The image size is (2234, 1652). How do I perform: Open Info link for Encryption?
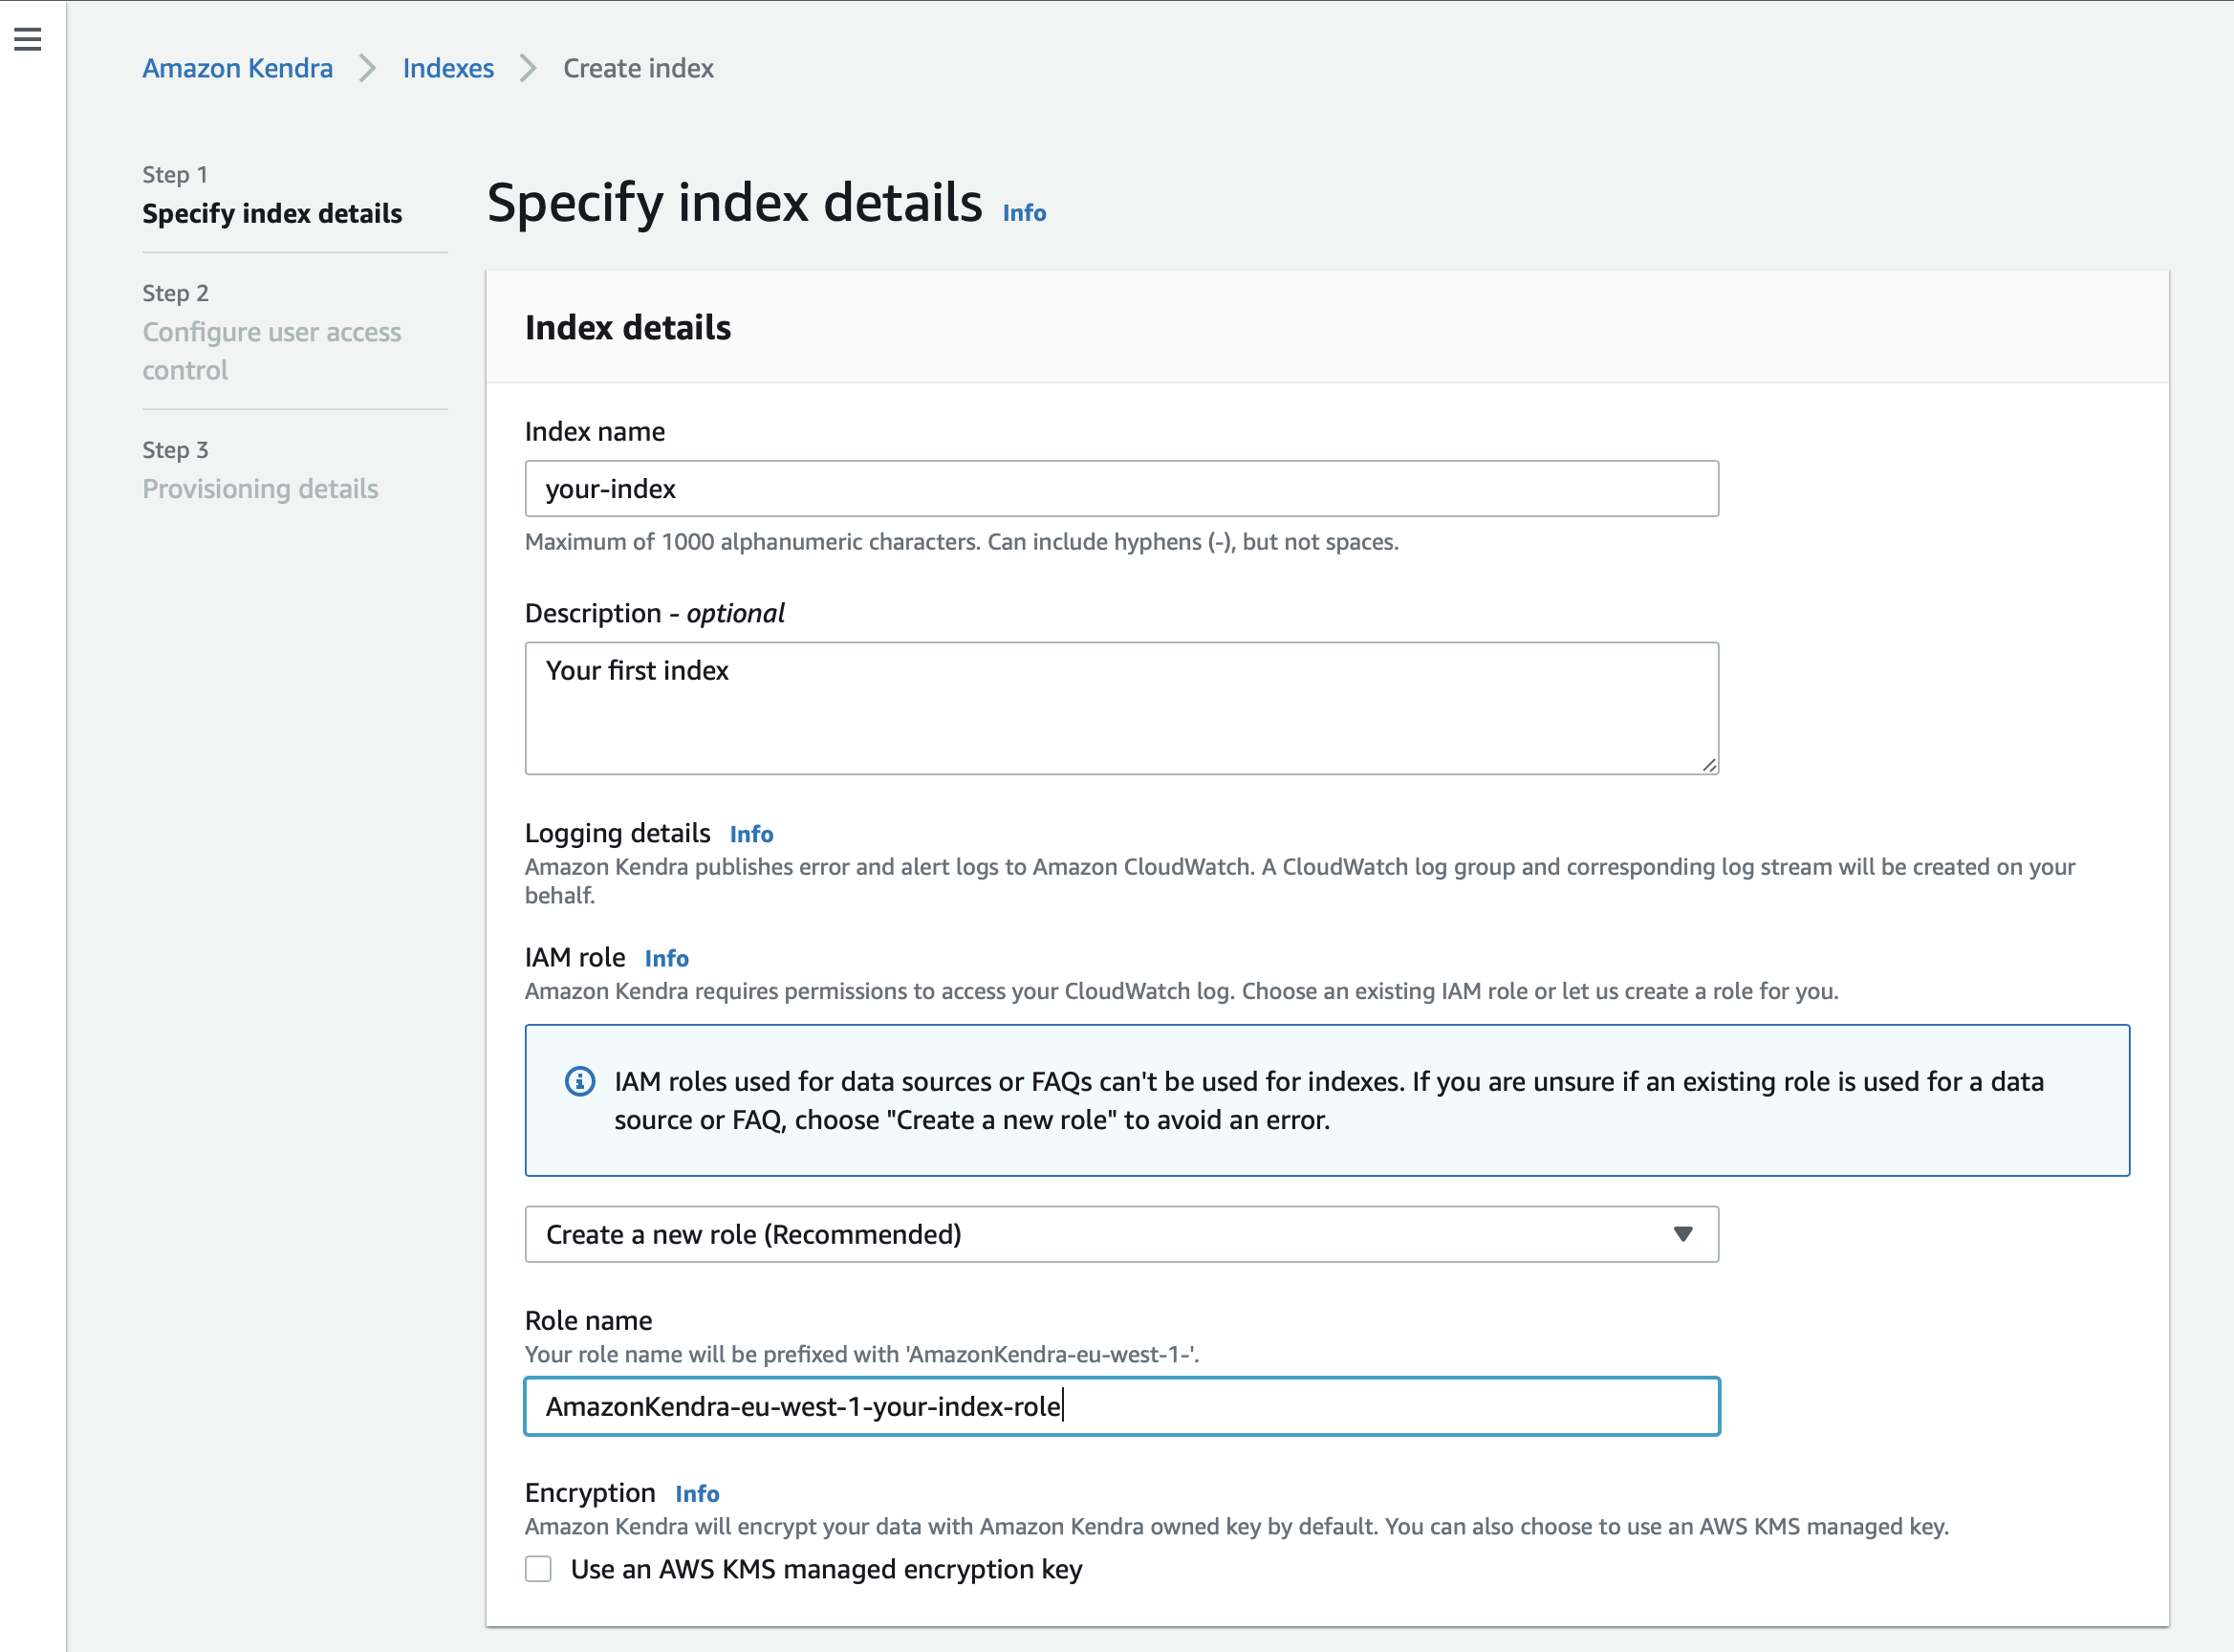tap(697, 1493)
